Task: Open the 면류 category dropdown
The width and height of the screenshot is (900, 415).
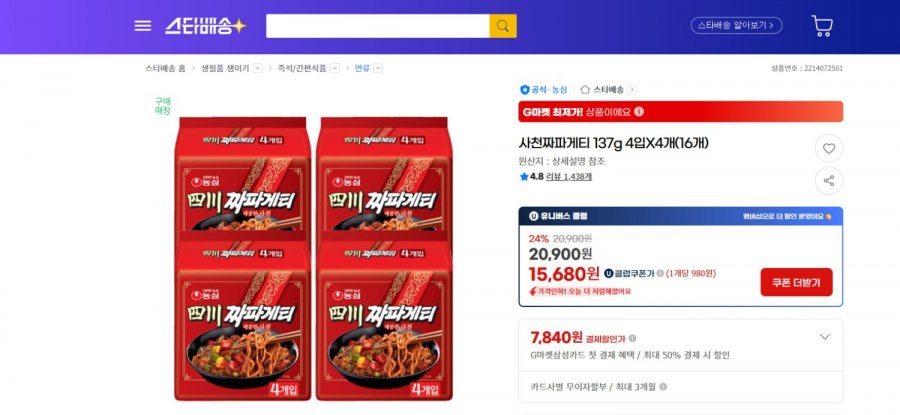Action: point(378,68)
